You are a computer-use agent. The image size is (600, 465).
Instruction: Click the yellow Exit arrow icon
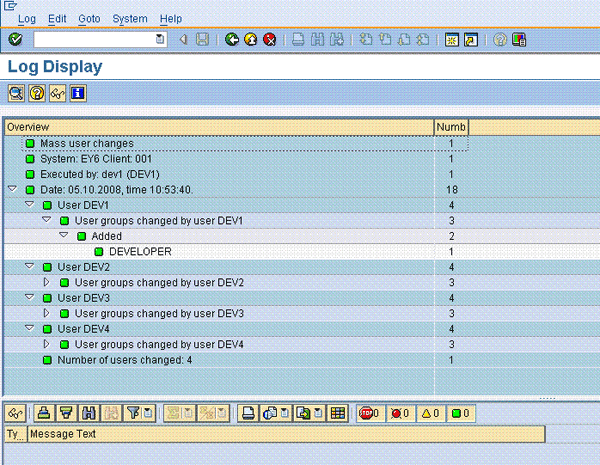tap(251, 40)
